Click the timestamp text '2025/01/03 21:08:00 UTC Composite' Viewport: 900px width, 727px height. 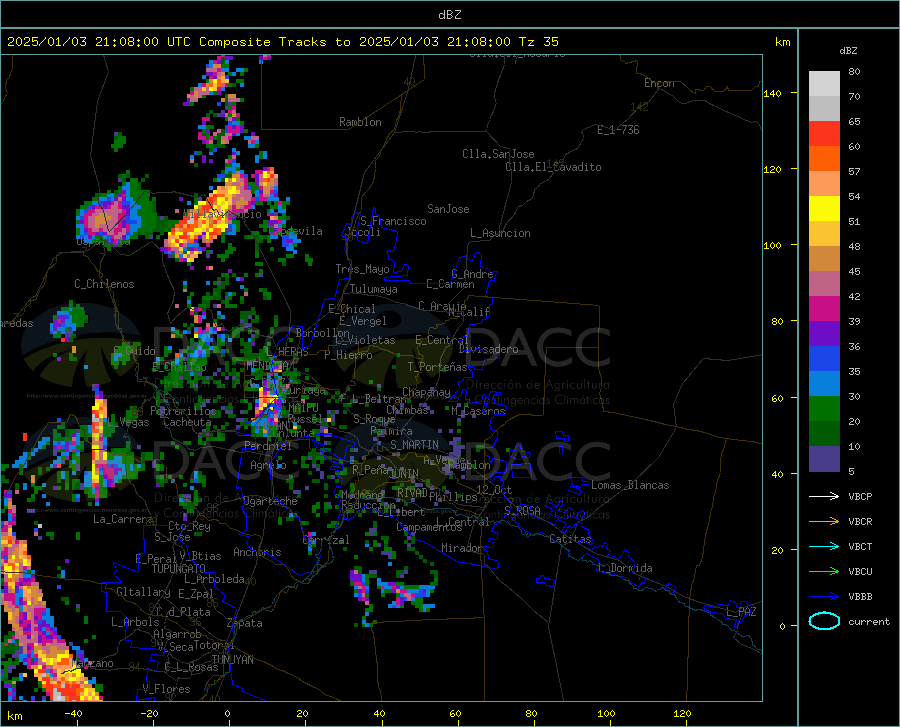pyautogui.click(x=138, y=42)
